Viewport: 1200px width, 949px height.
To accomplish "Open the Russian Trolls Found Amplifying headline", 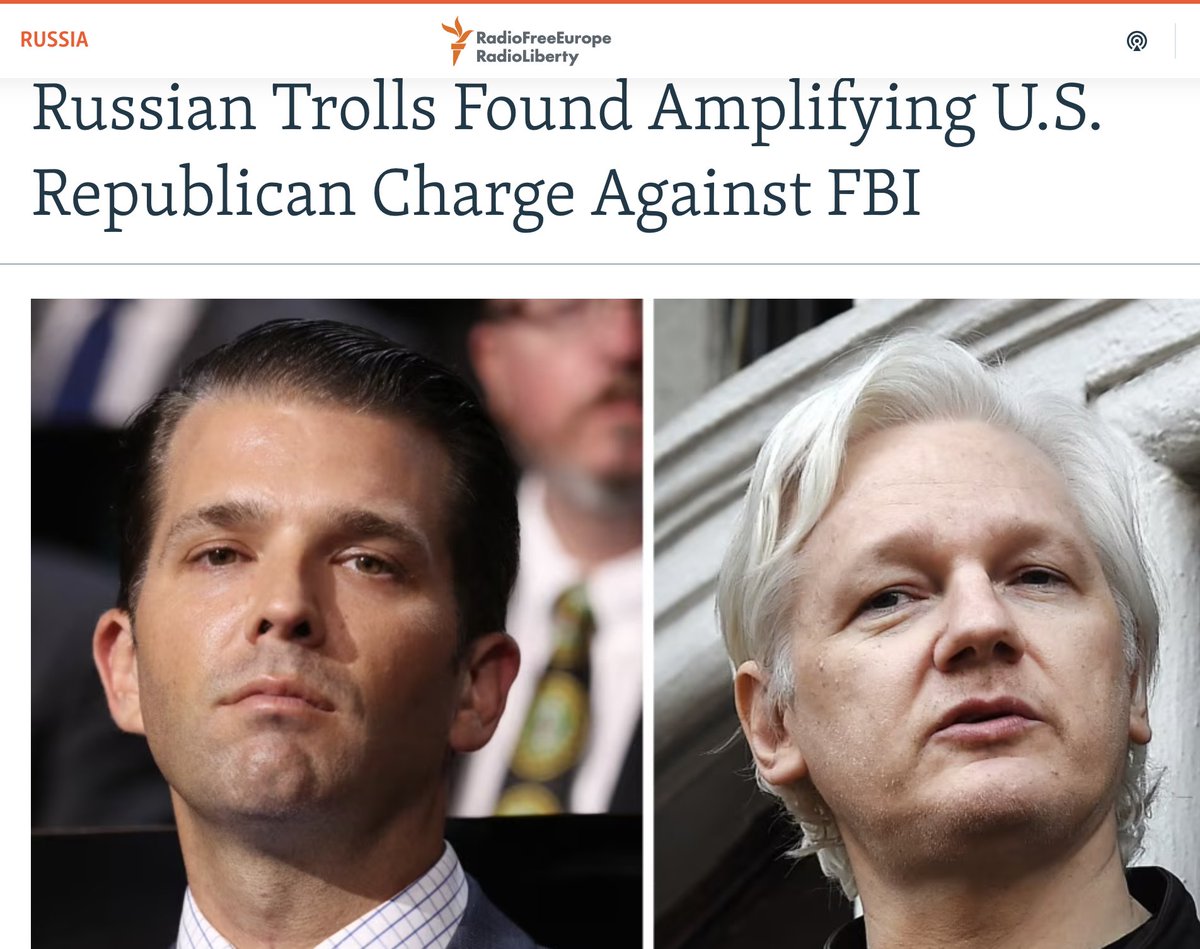I will pos(566,152).
